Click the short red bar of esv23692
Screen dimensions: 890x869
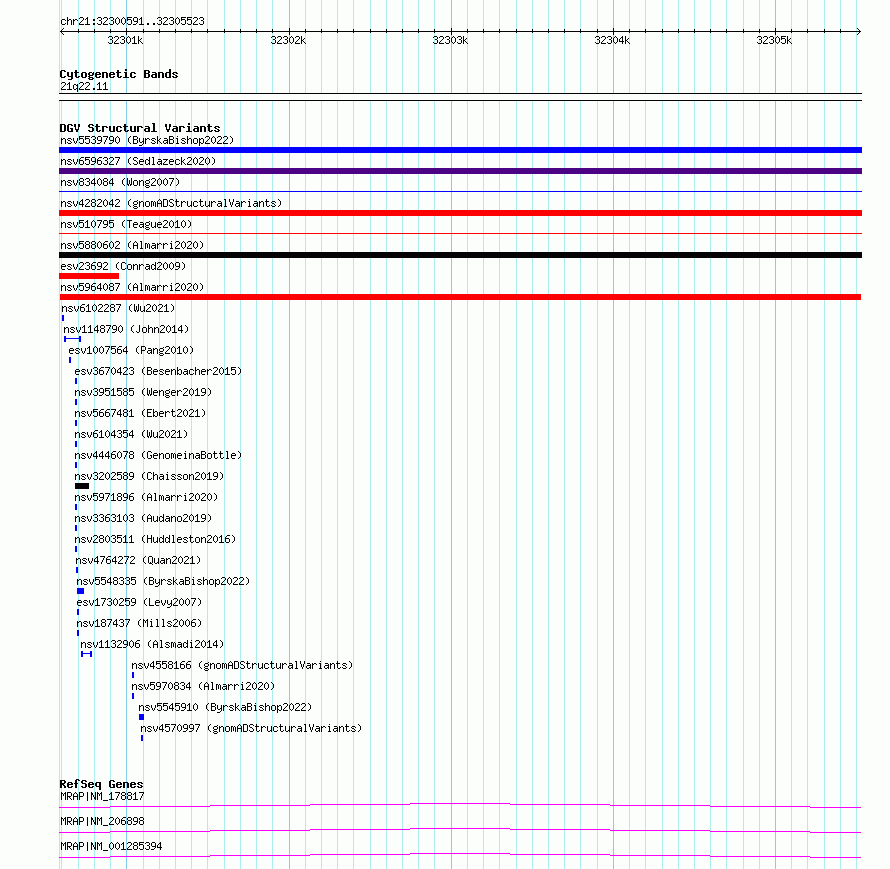click(x=89, y=276)
